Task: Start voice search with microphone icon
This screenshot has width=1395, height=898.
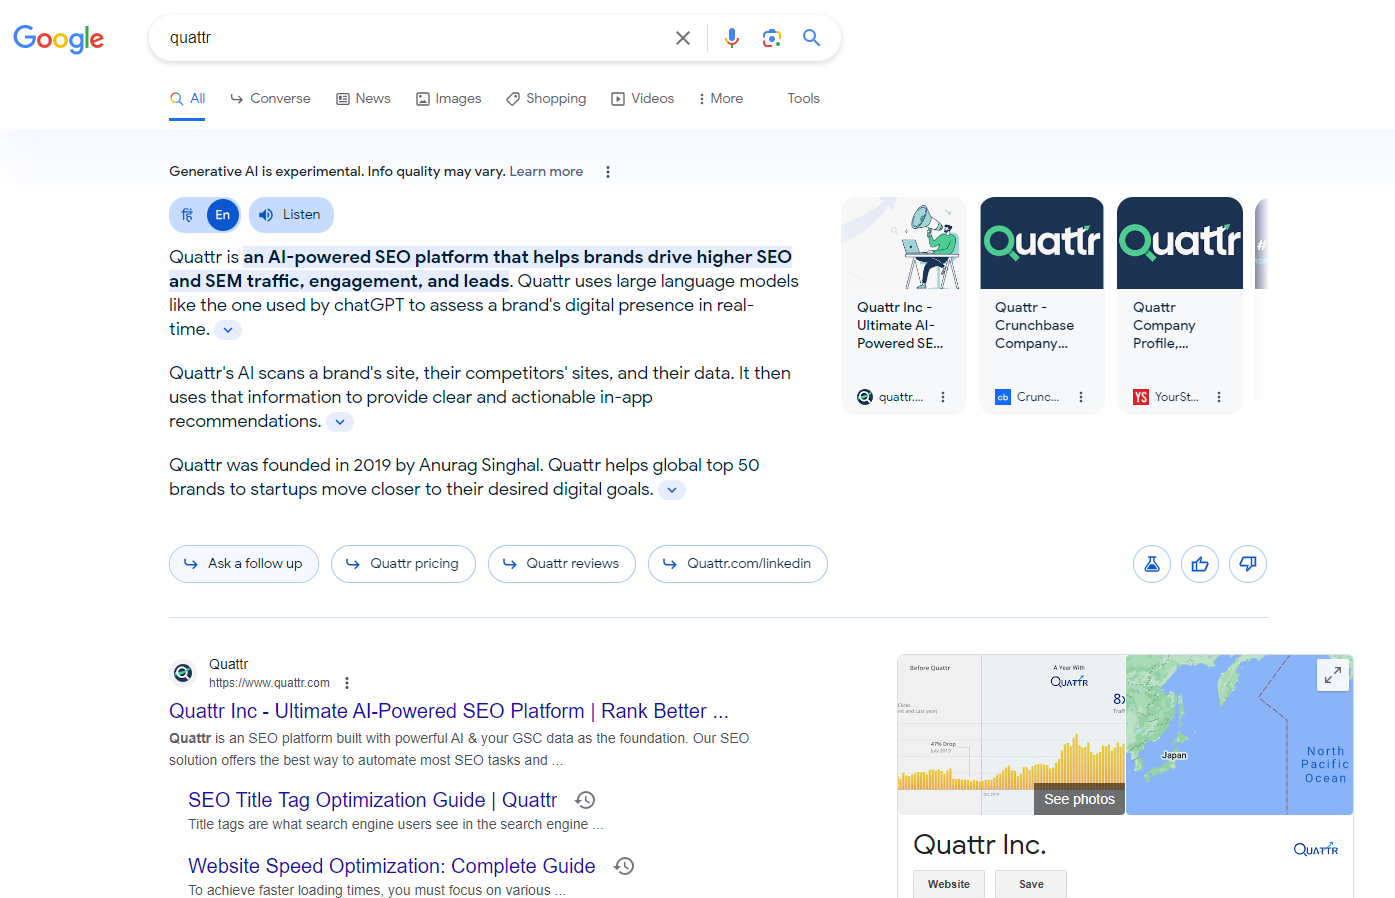Action: [732, 38]
